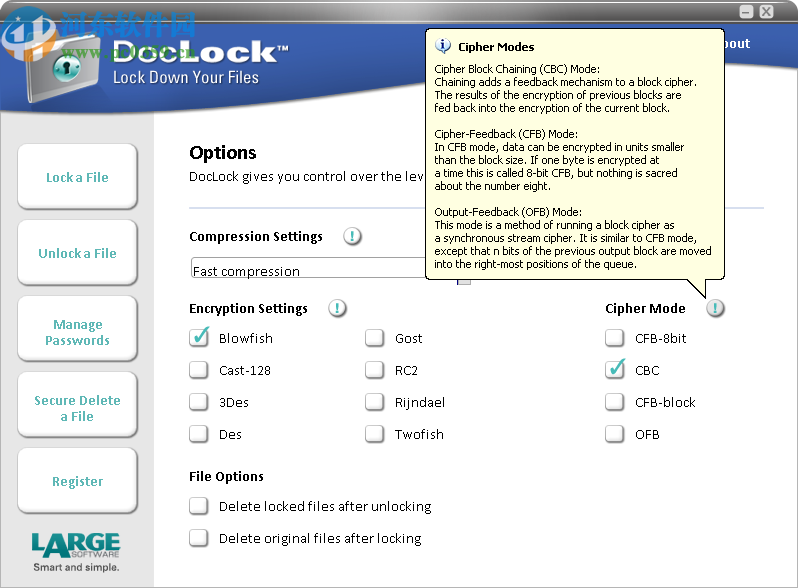
Task: Enable Delete locked files after unlocking
Action: (198, 506)
